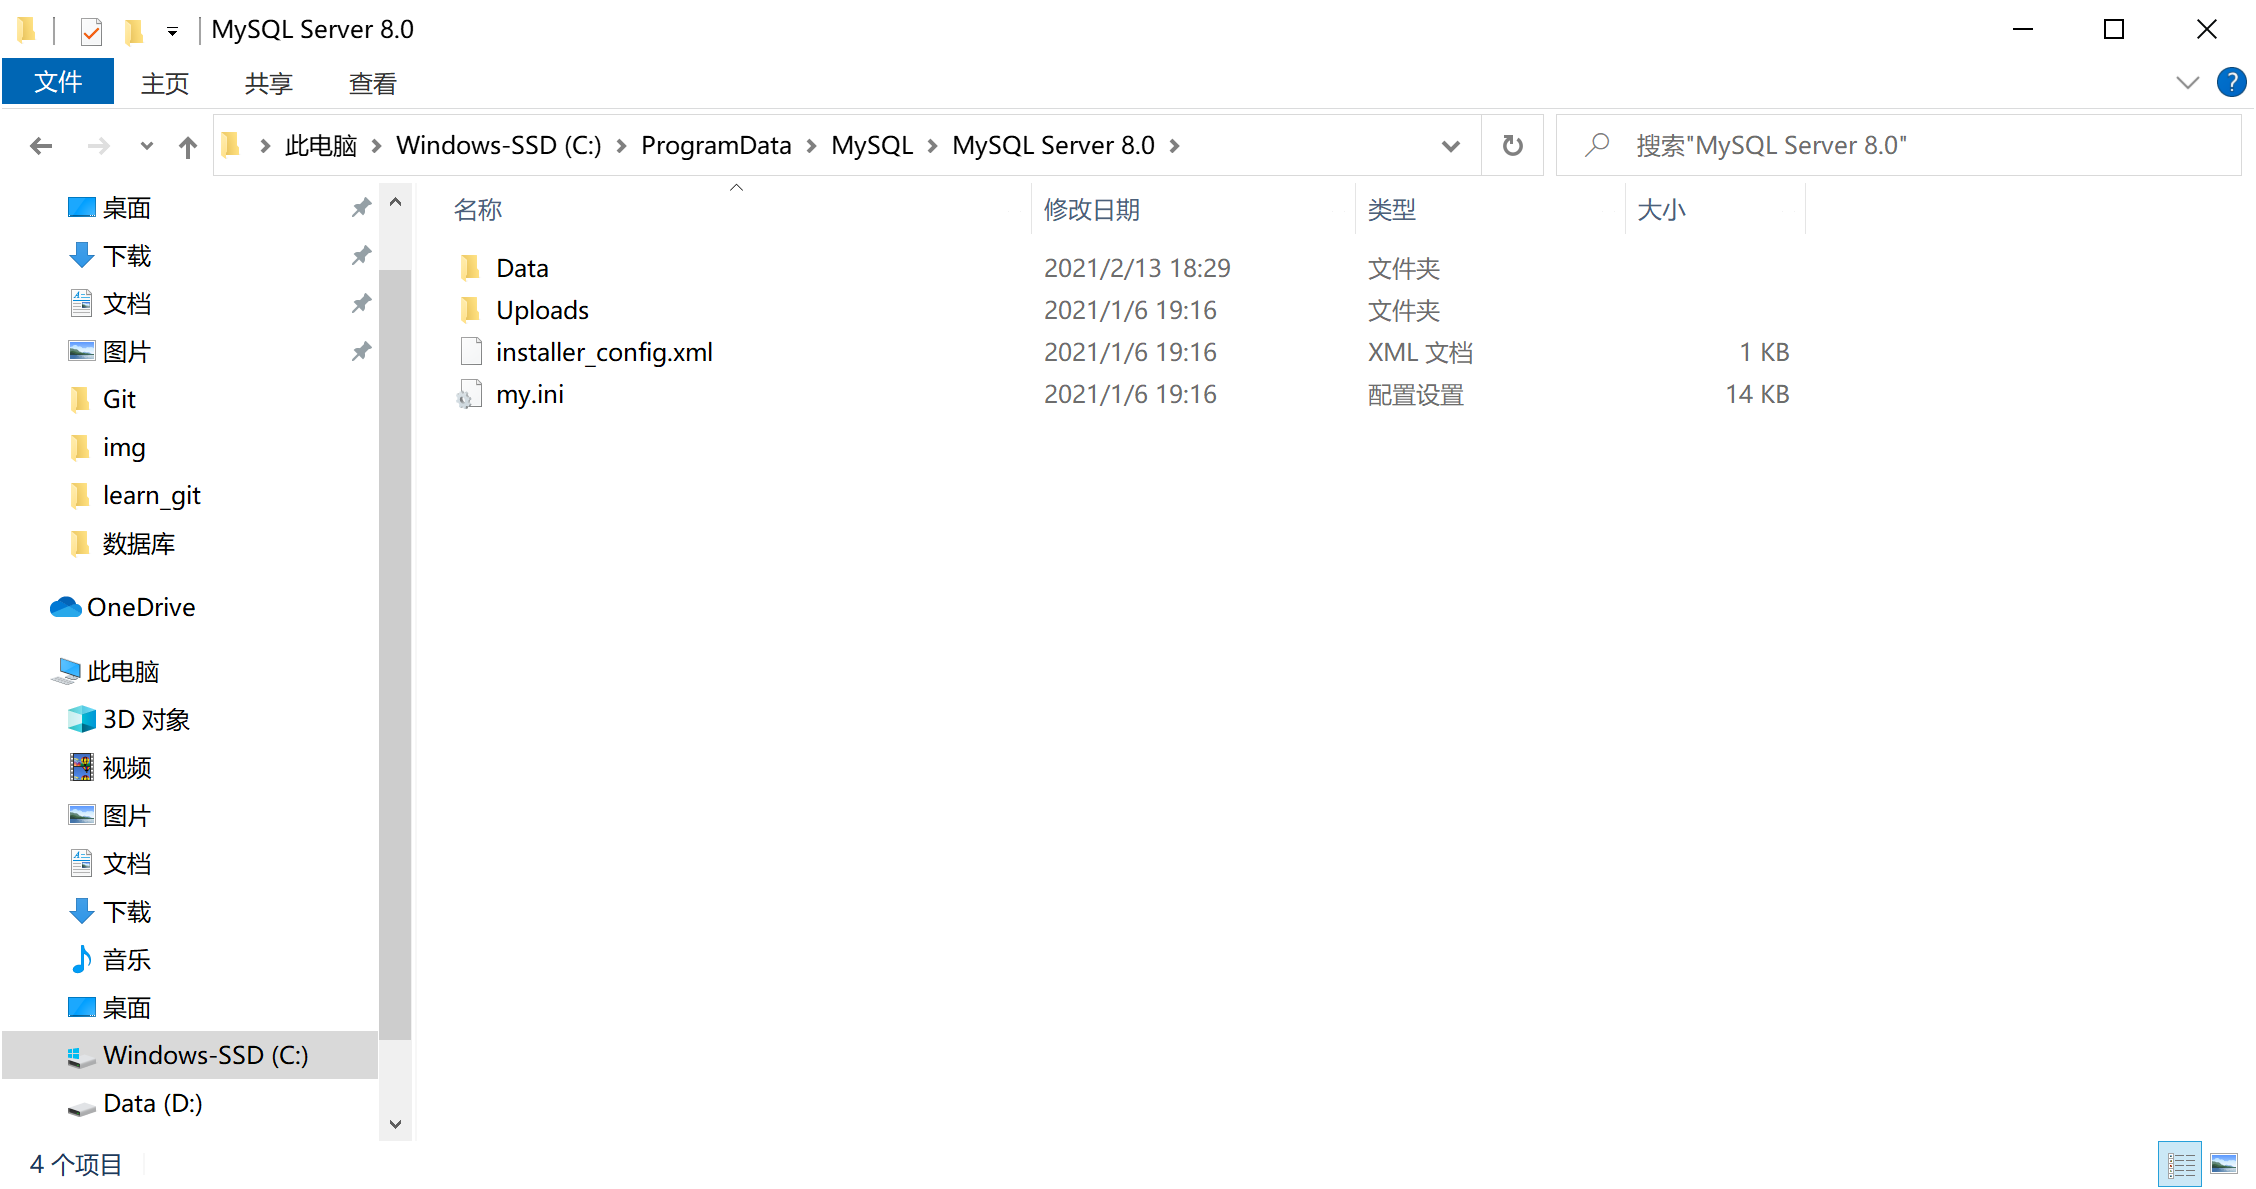Viewport: 2256px width, 1189px height.
Task: Go up one folder level arrow
Action: click(x=188, y=146)
